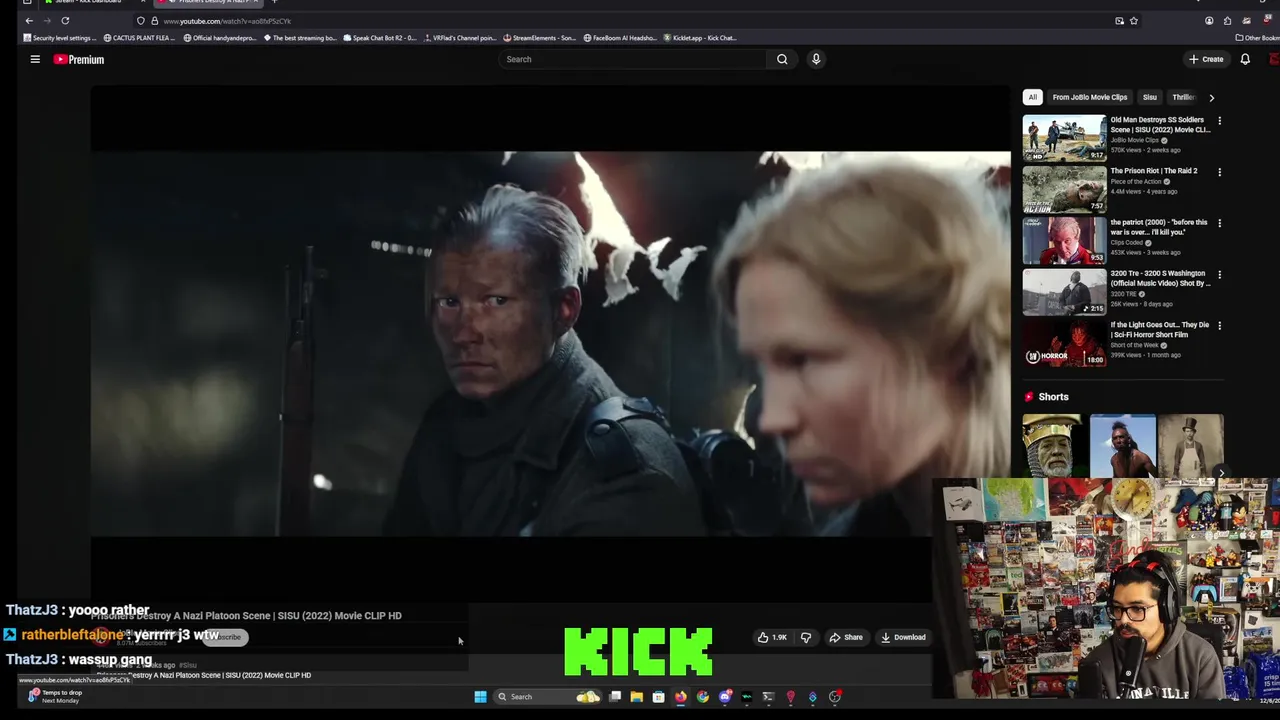Open site info lock icon in address bar
1280x720 pixels.
(154, 21)
